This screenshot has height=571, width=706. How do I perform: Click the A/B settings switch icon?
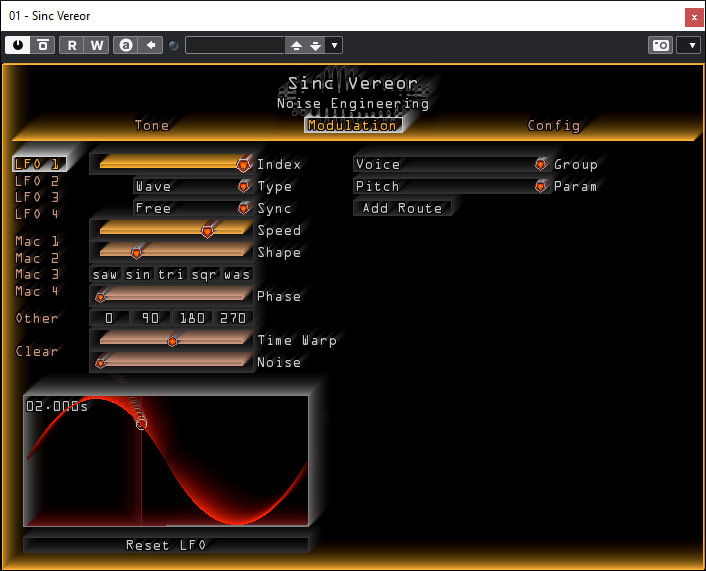[x=125, y=45]
